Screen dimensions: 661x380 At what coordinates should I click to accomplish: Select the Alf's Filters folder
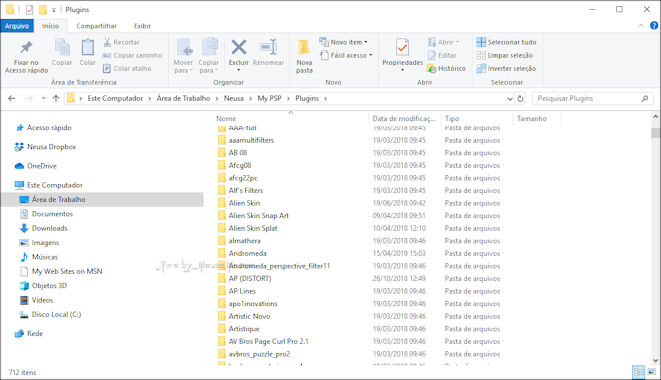coord(246,190)
